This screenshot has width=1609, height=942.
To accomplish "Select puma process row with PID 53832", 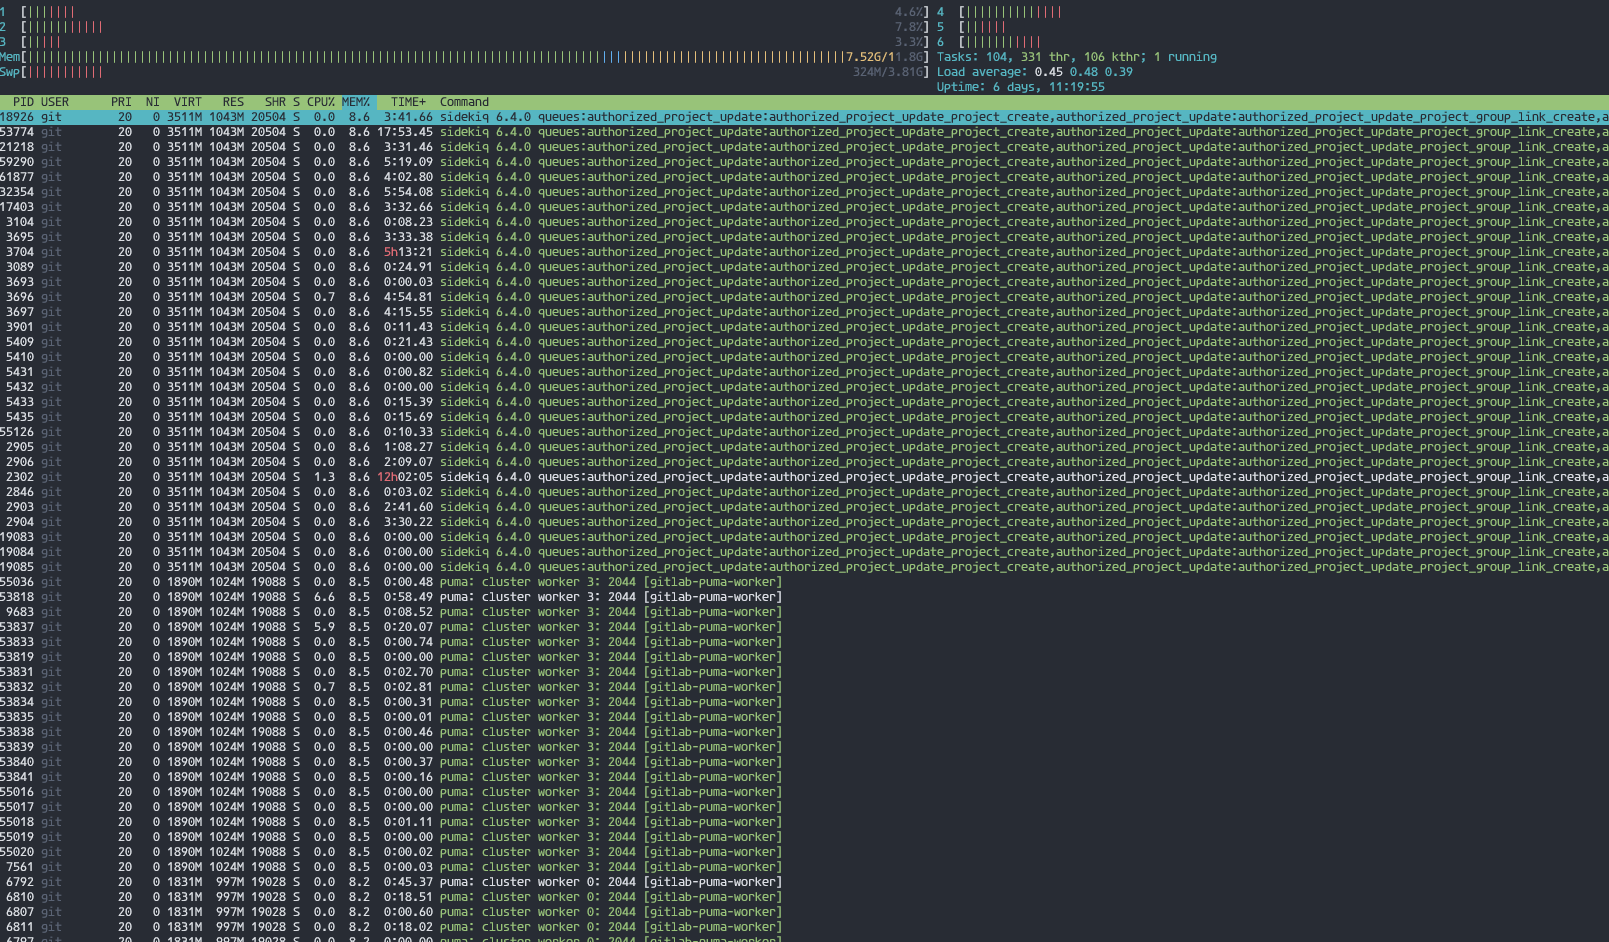I will pos(804,687).
